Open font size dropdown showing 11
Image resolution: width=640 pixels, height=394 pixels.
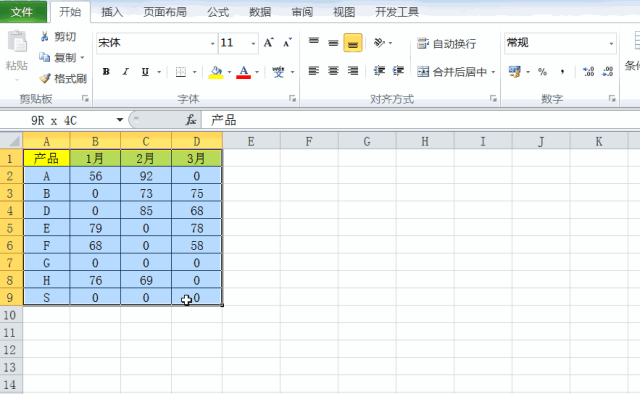(x=253, y=43)
